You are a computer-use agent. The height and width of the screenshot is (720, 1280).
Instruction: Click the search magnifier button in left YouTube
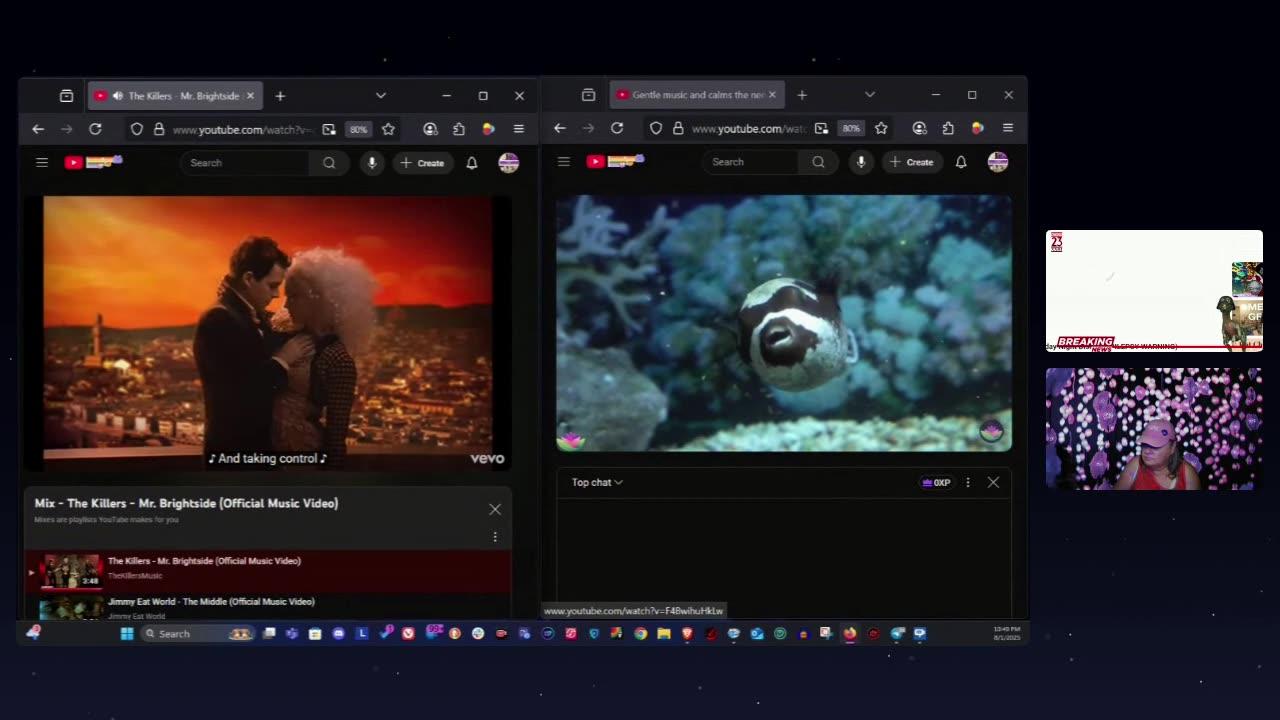[x=329, y=163]
